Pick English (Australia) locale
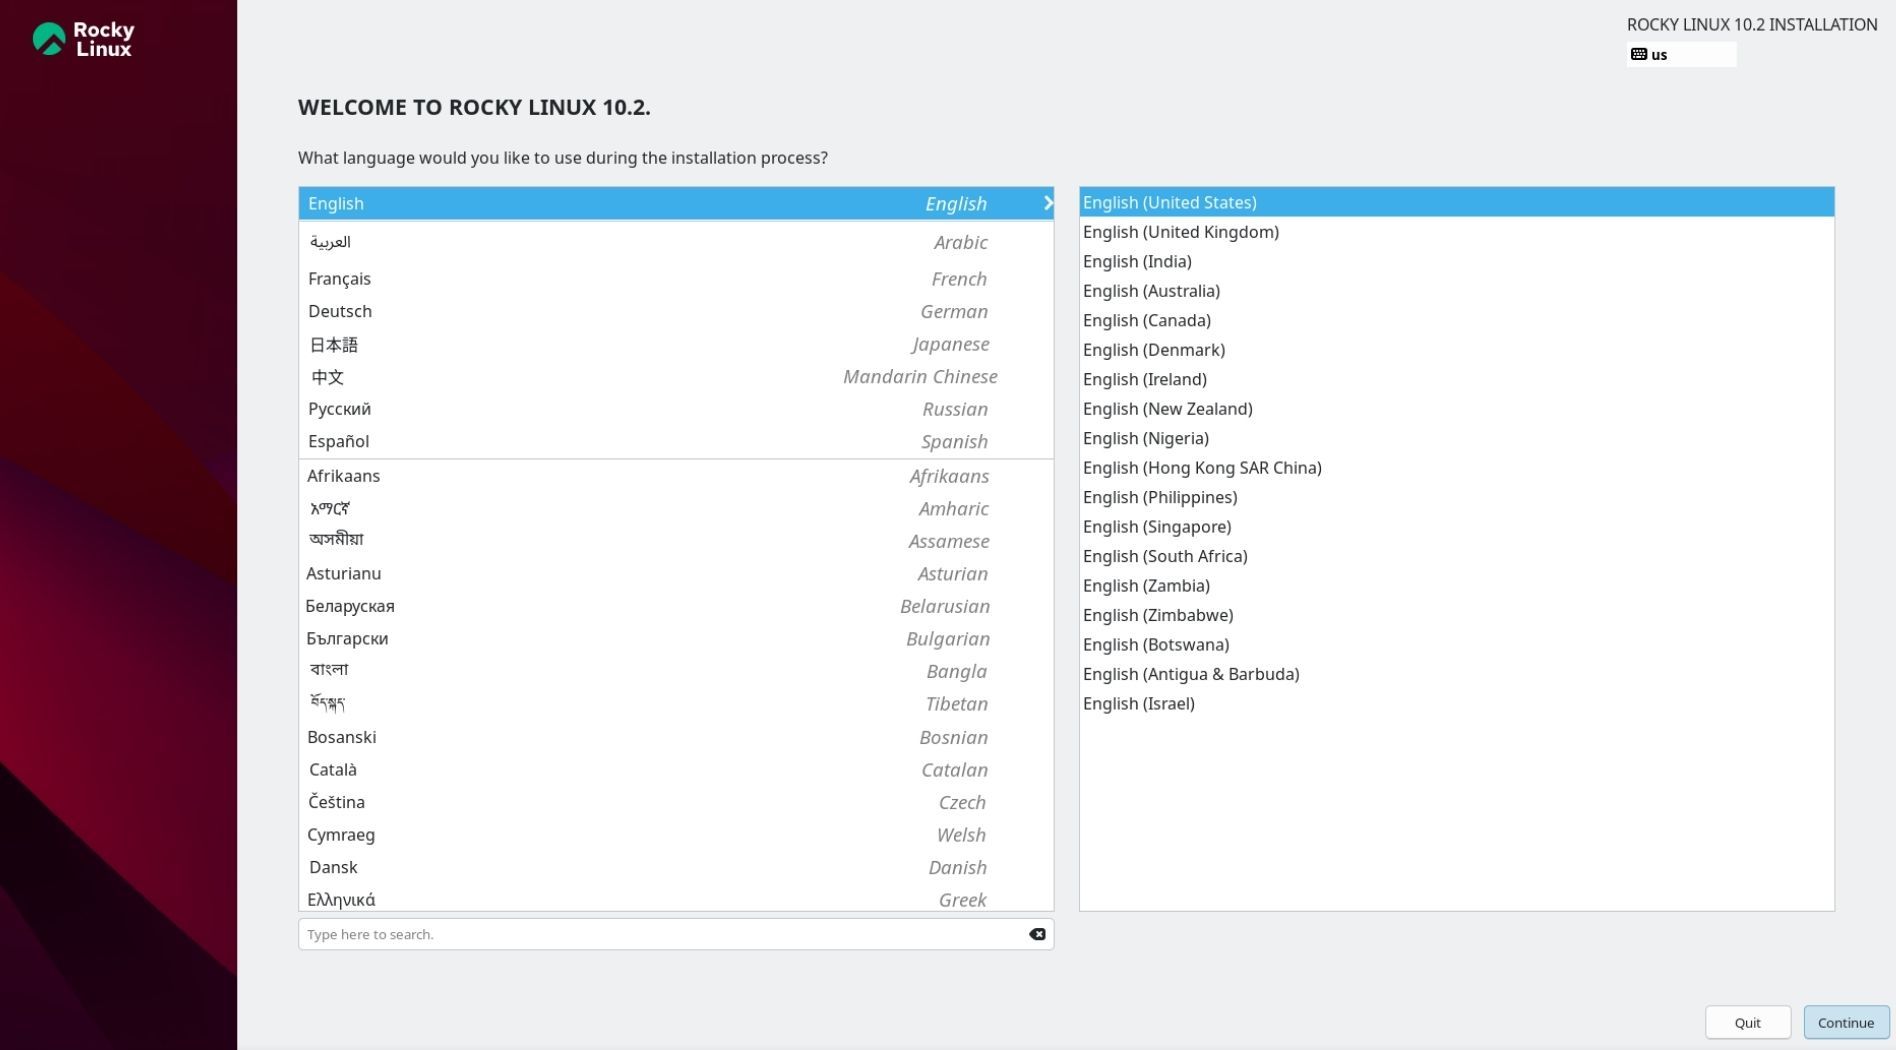The width and height of the screenshot is (1896, 1050). 1457,291
